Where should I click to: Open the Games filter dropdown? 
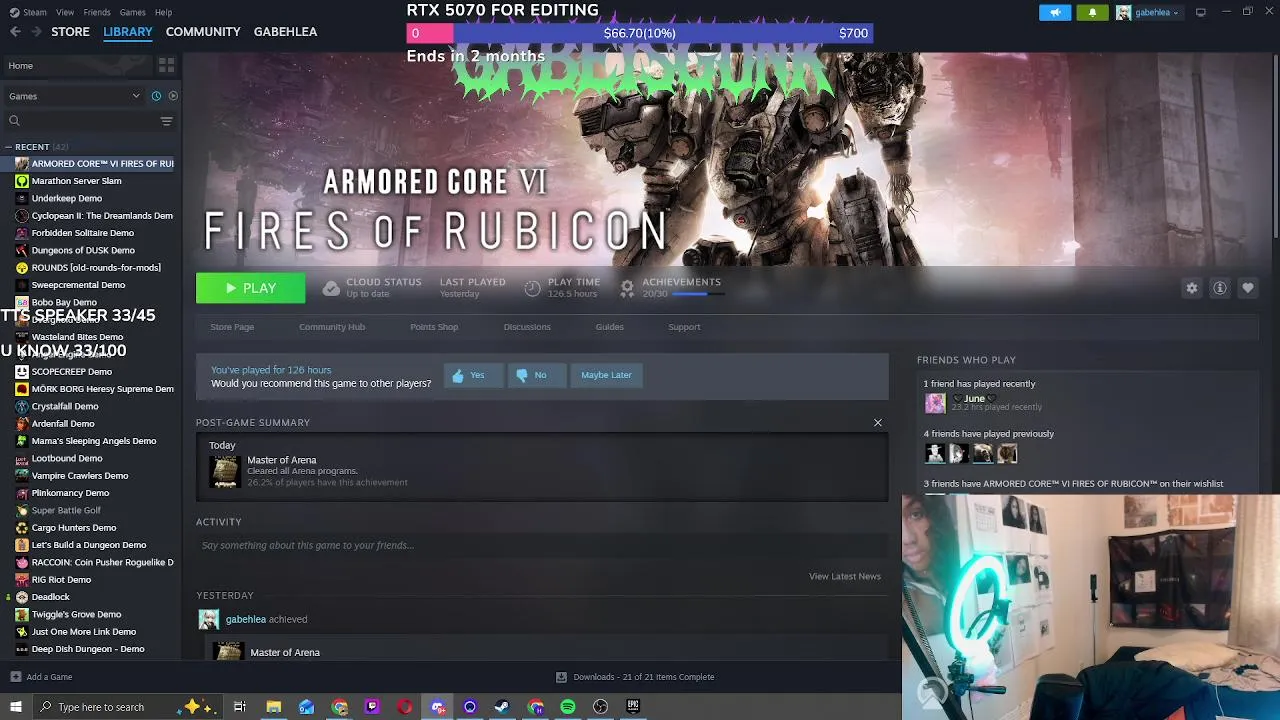click(74, 96)
